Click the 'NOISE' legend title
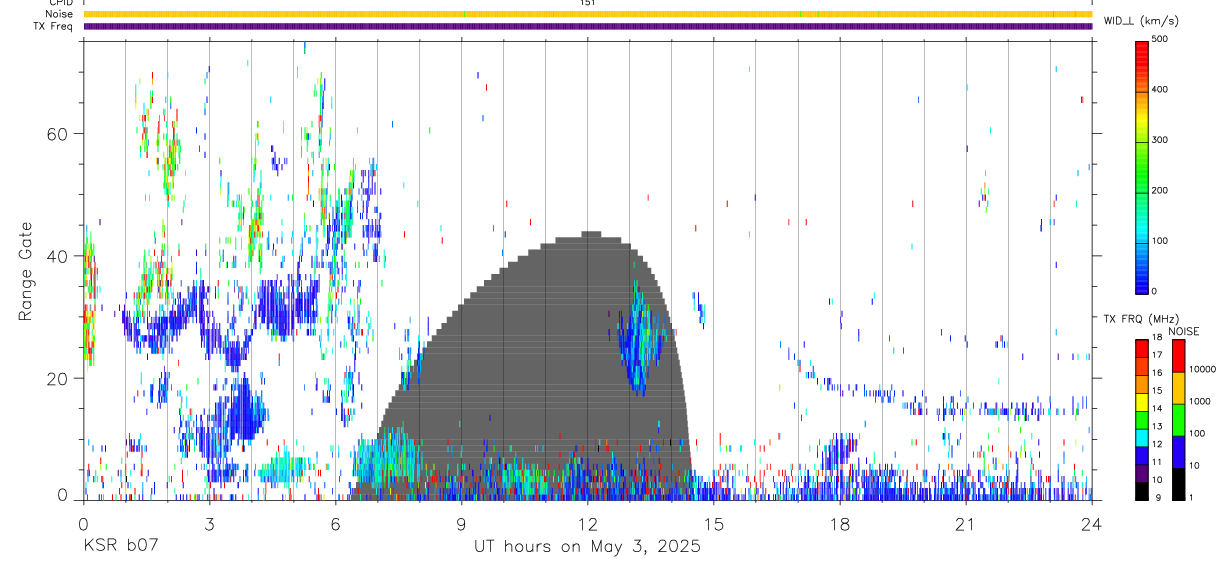 [x=1184, y=331]
